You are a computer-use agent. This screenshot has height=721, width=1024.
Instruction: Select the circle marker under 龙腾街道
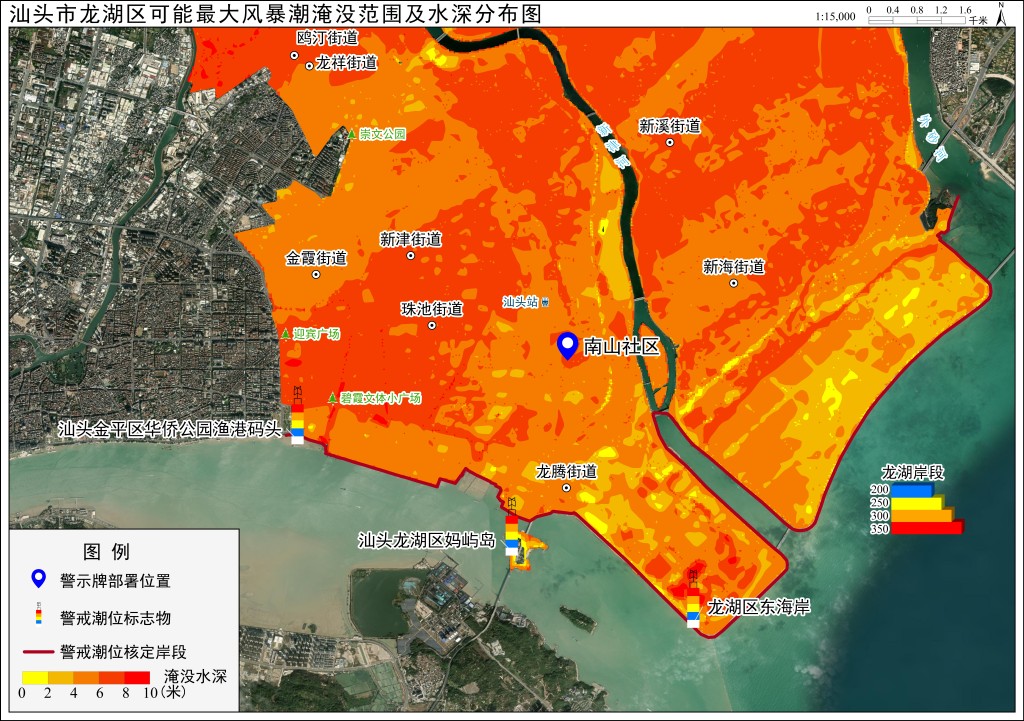pos(566,488)
